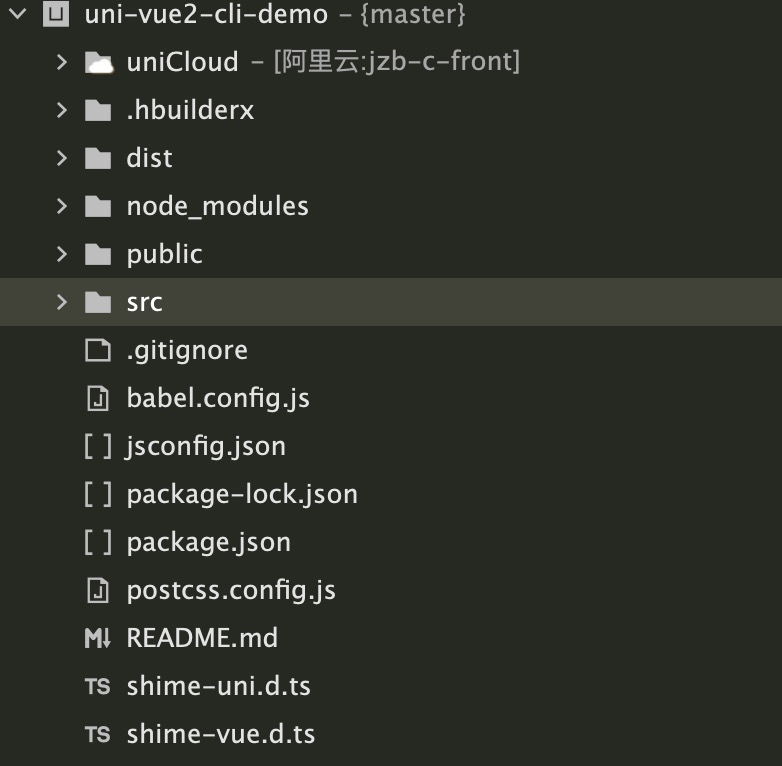Expand the dist folder arrow

pos(62,158)
